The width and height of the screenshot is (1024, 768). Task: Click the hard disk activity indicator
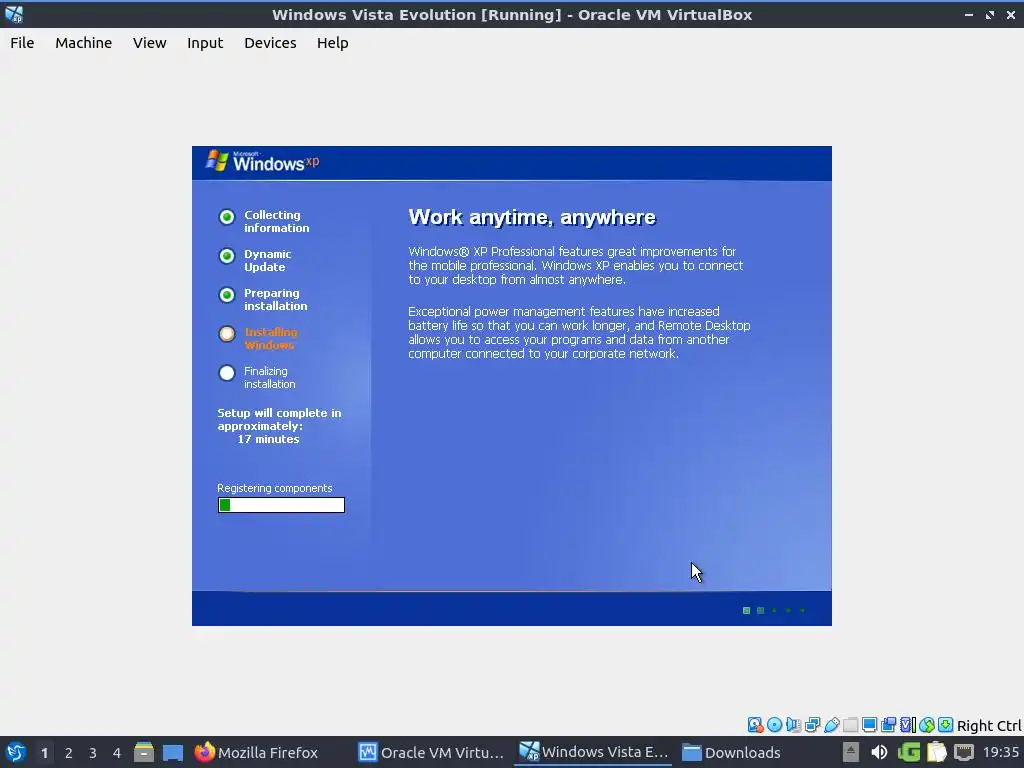pyautogui.click(x=755, y=725)
